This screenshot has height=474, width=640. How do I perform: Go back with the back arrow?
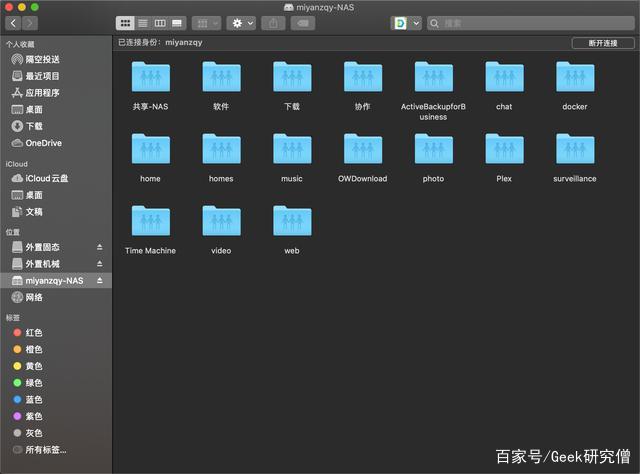(13, 23)
